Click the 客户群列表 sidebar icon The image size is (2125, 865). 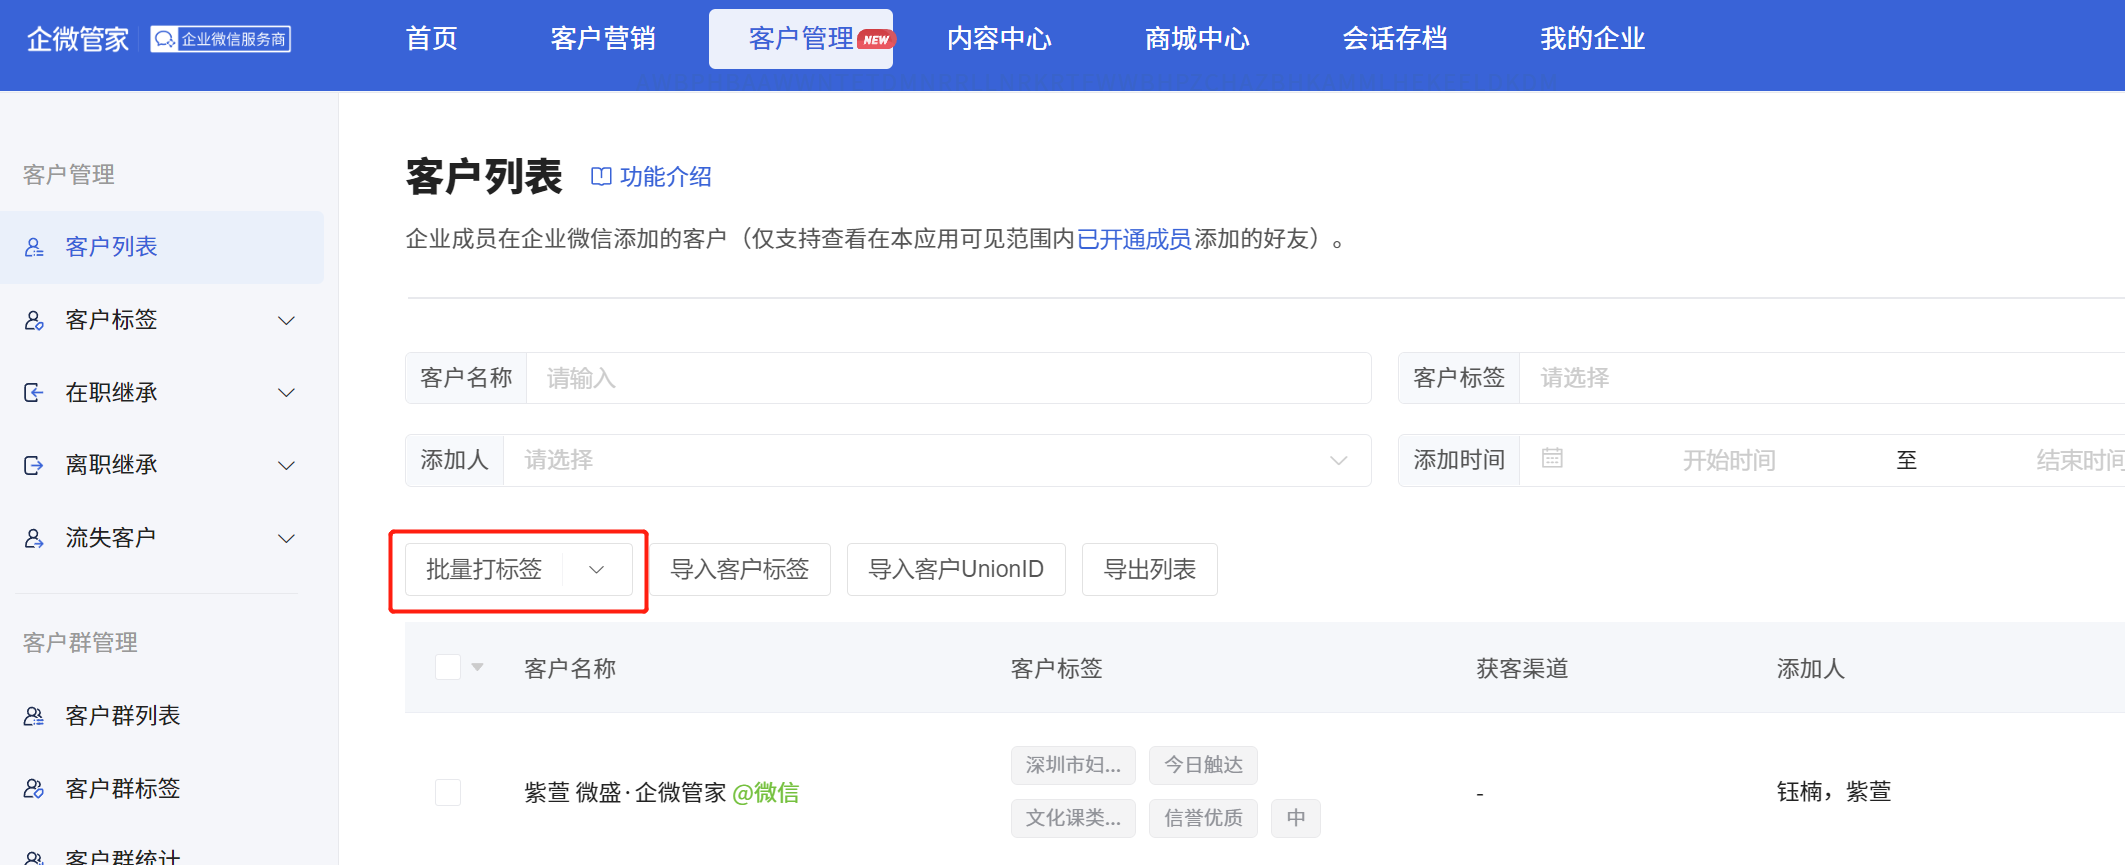(x=34, y=716)
